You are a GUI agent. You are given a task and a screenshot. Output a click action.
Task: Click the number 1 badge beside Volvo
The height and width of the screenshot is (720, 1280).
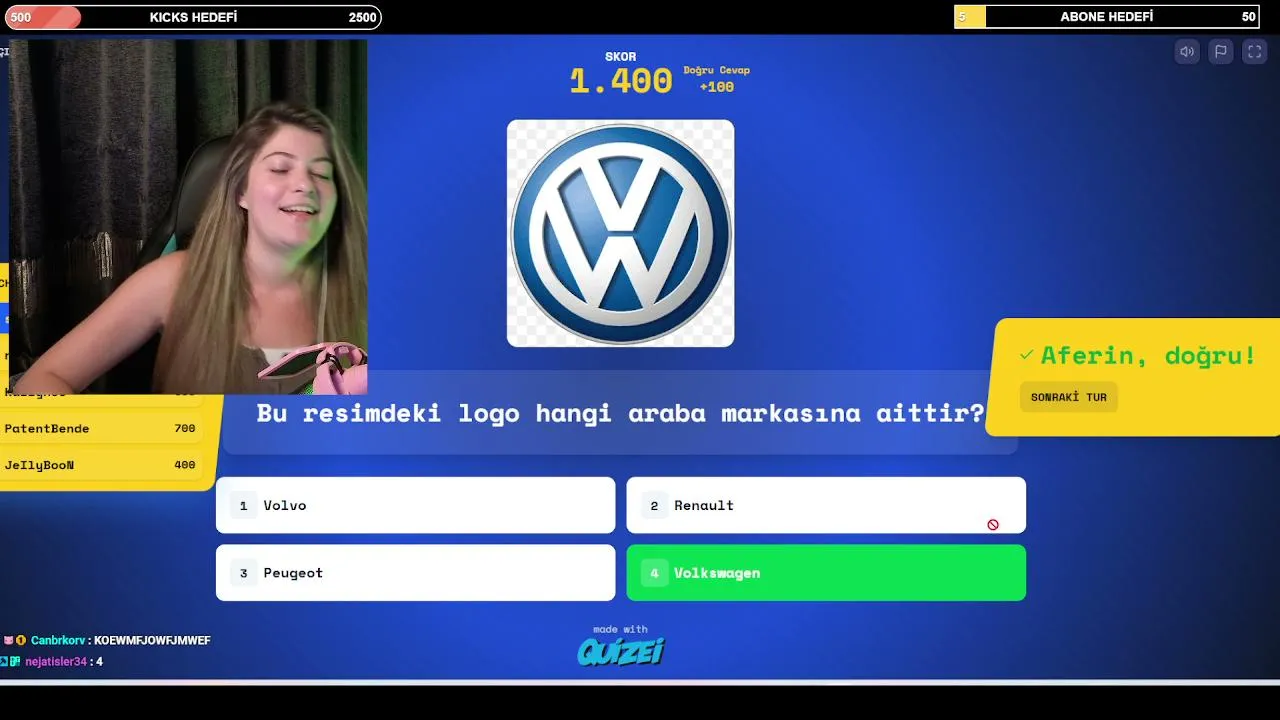tap(243, 506)
